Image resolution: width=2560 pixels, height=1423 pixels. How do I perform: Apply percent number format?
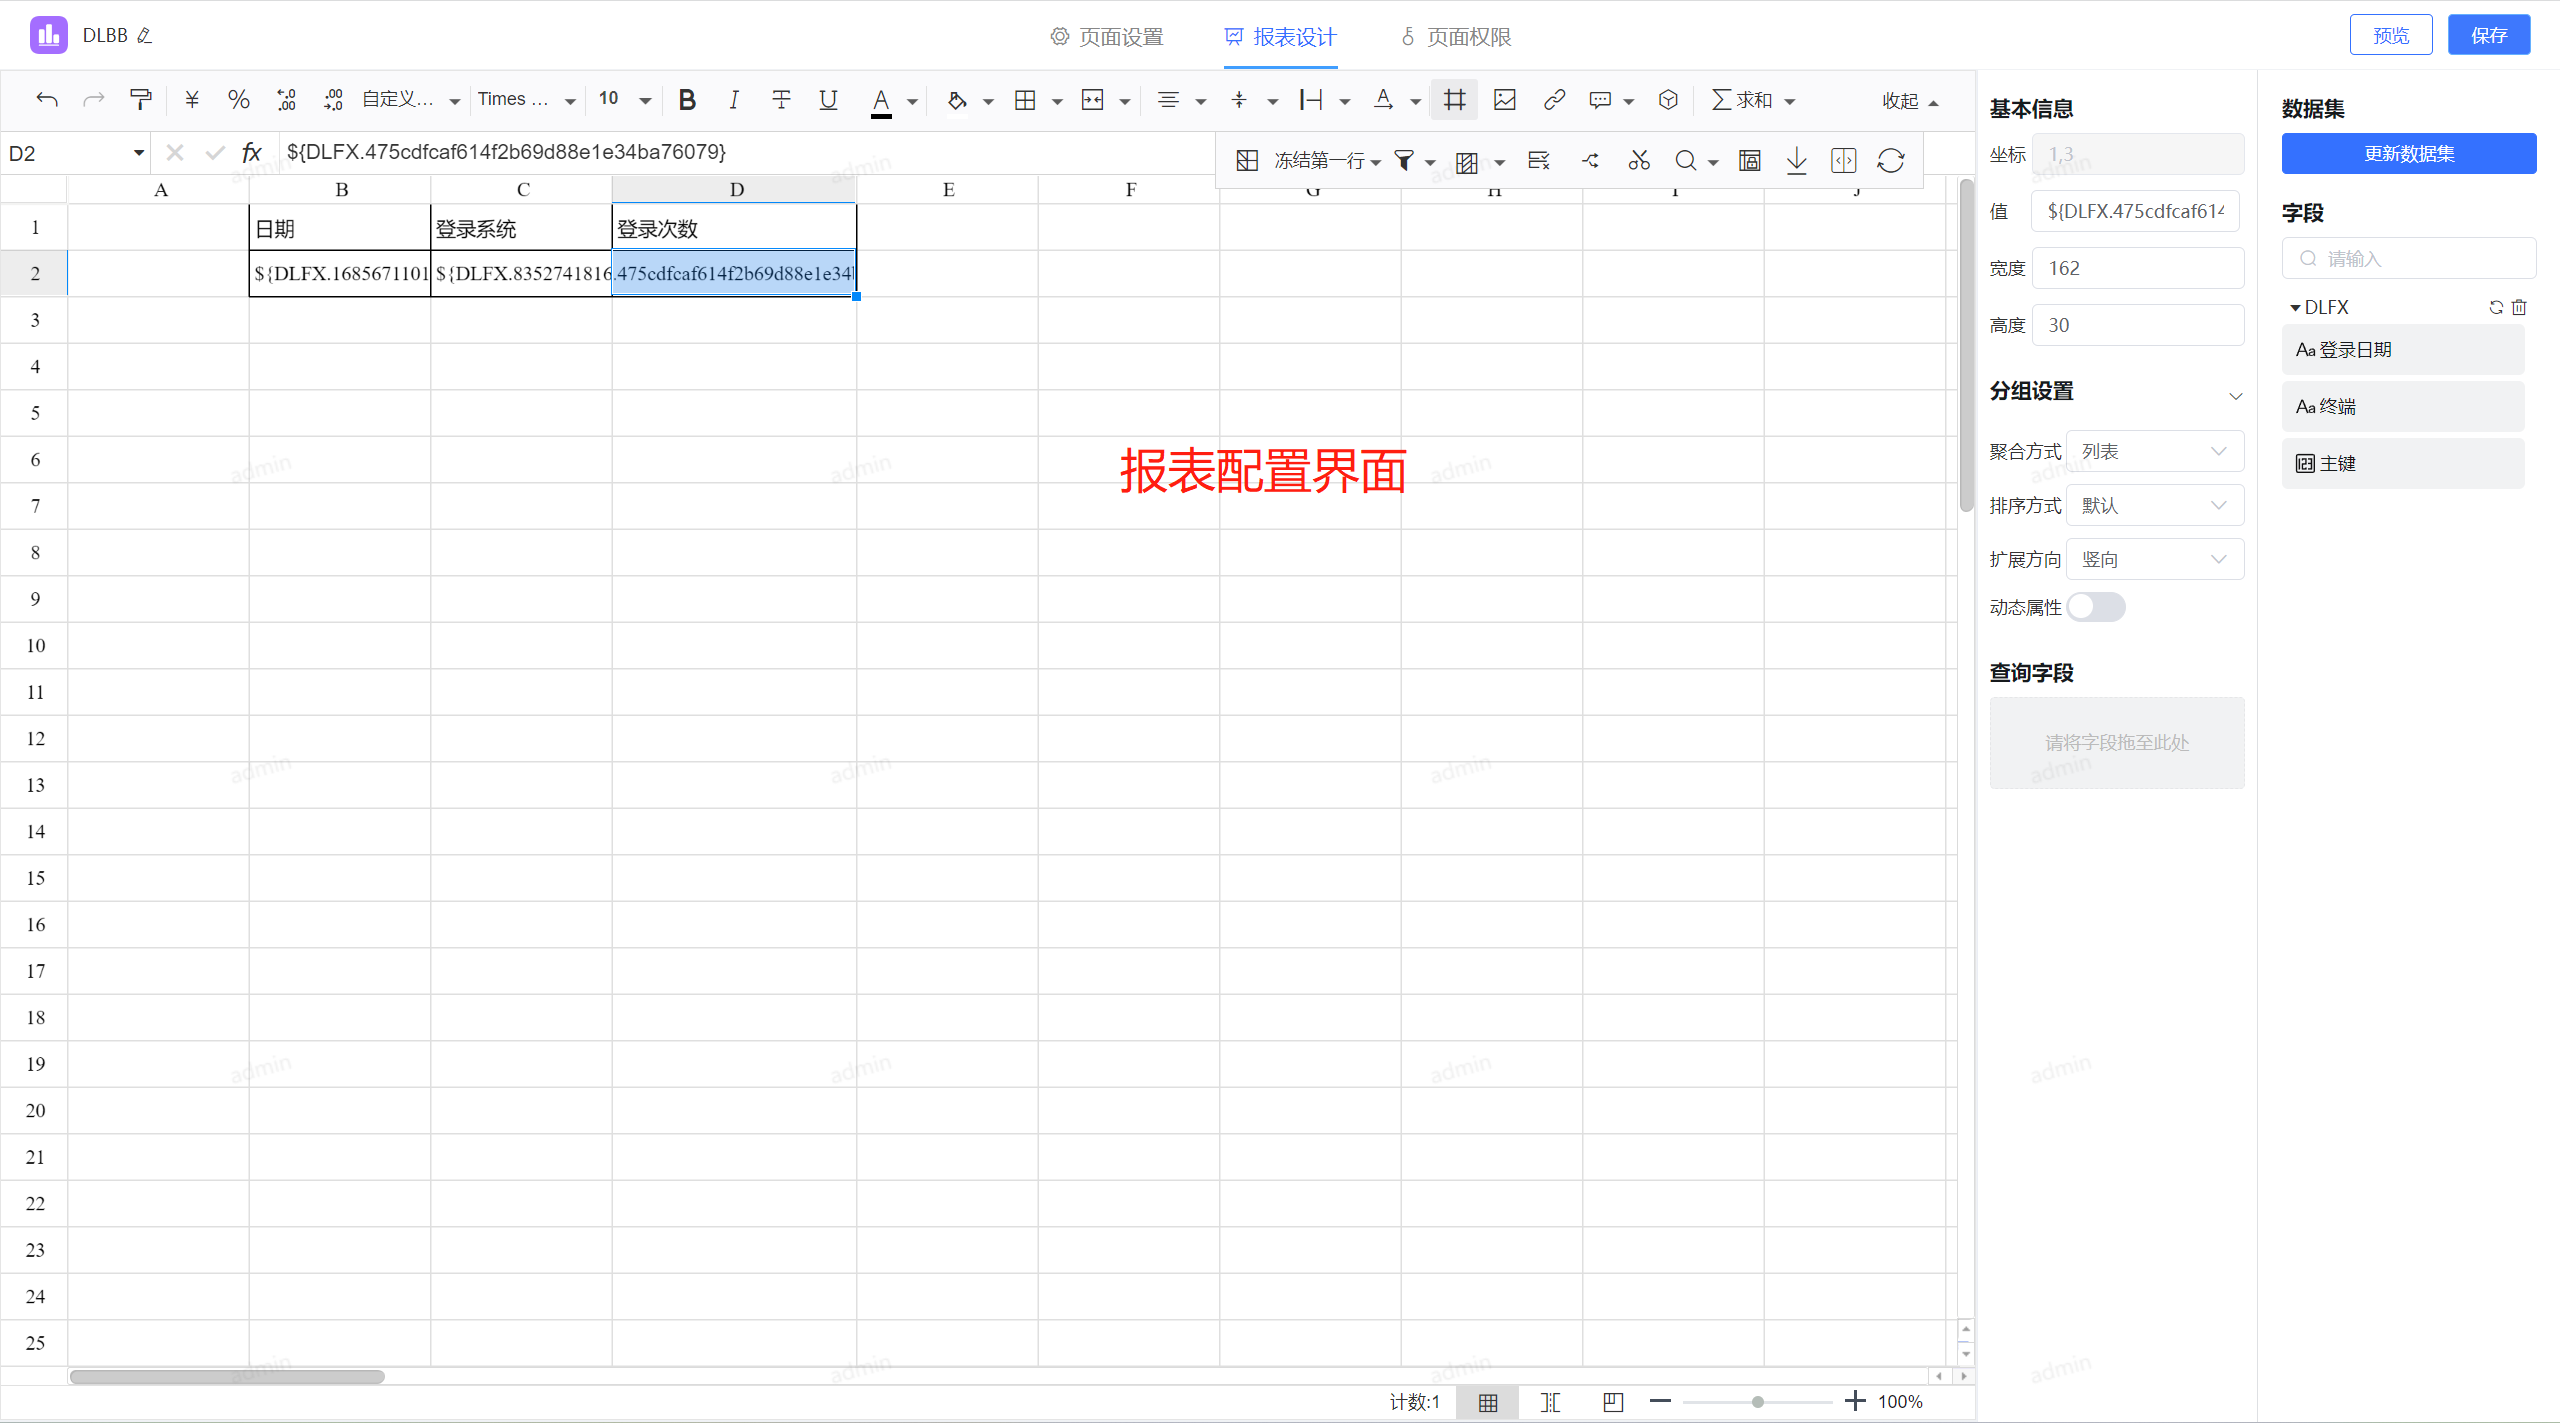click(238, 100)
